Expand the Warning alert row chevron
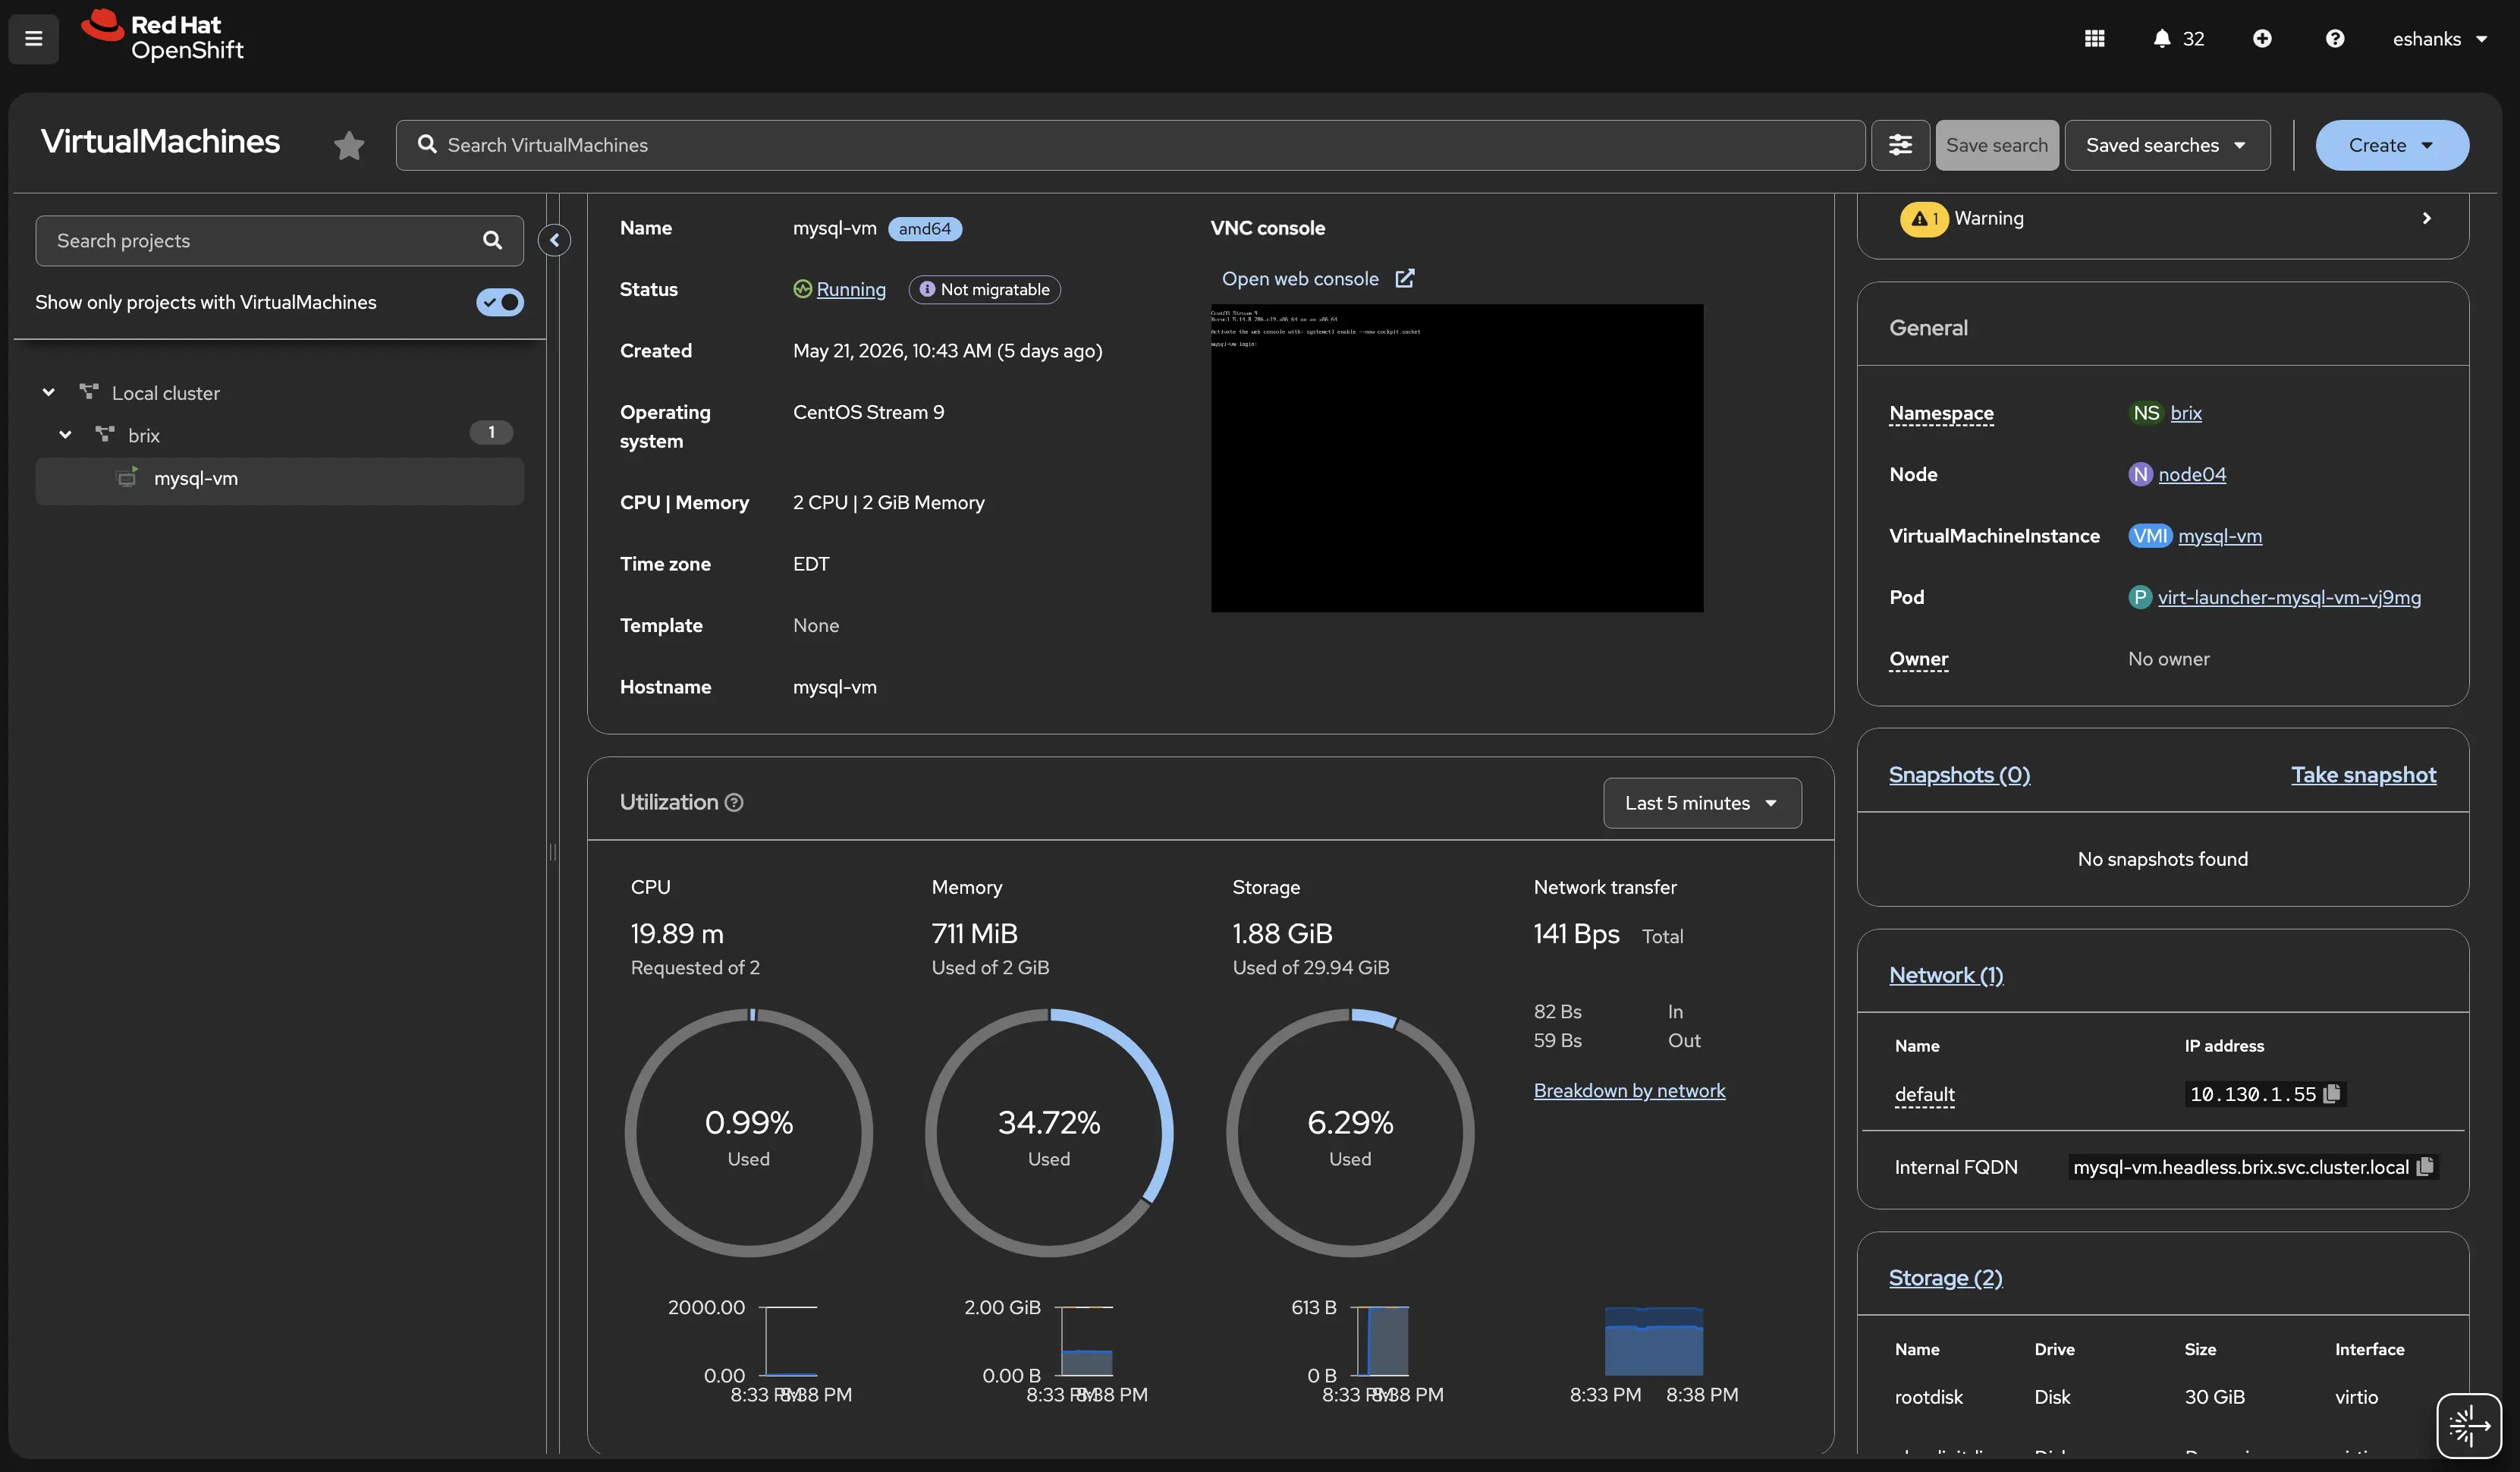The height and width of the screenshot is (1472, 2520). pyautogui.click(x=2426, y=218)
